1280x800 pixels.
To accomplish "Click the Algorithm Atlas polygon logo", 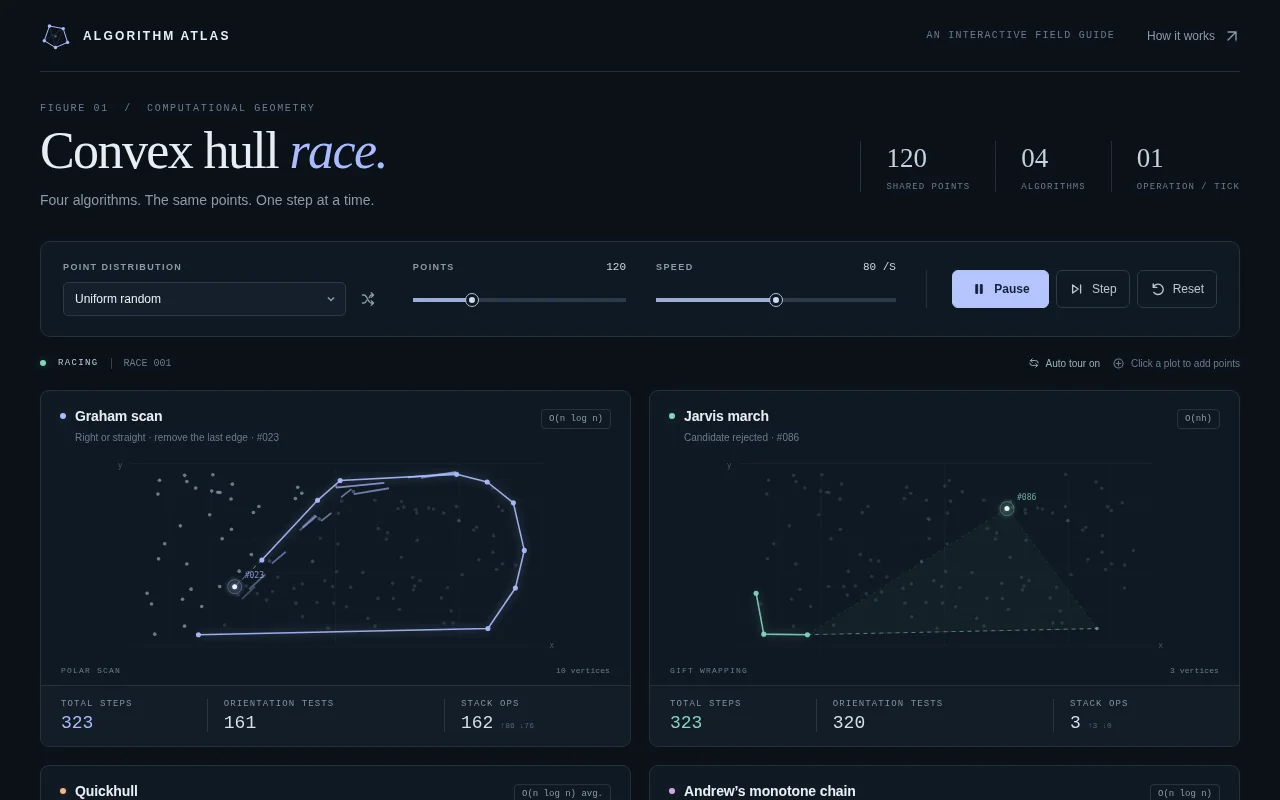I will click(55, 36).
